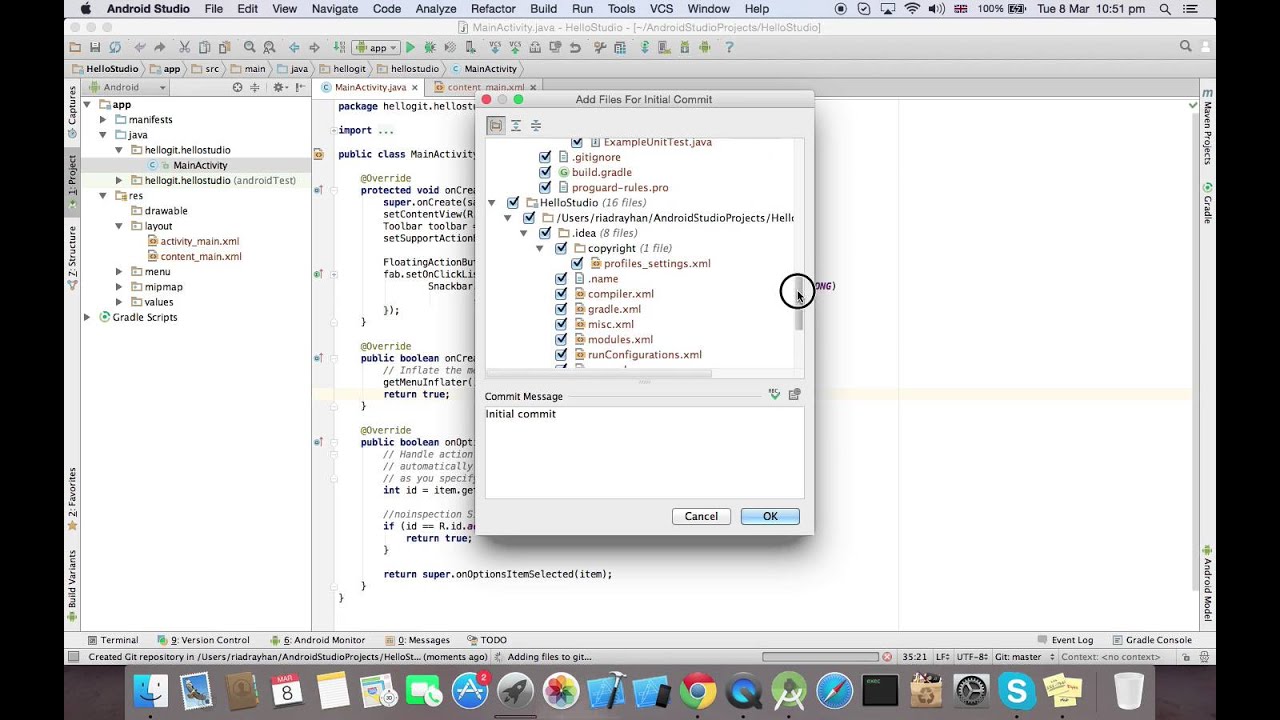Screen dimensions: 1280x720
Task: Uncheck the HelloStudio (16 files) checkbox
Action: coord(513,202)
